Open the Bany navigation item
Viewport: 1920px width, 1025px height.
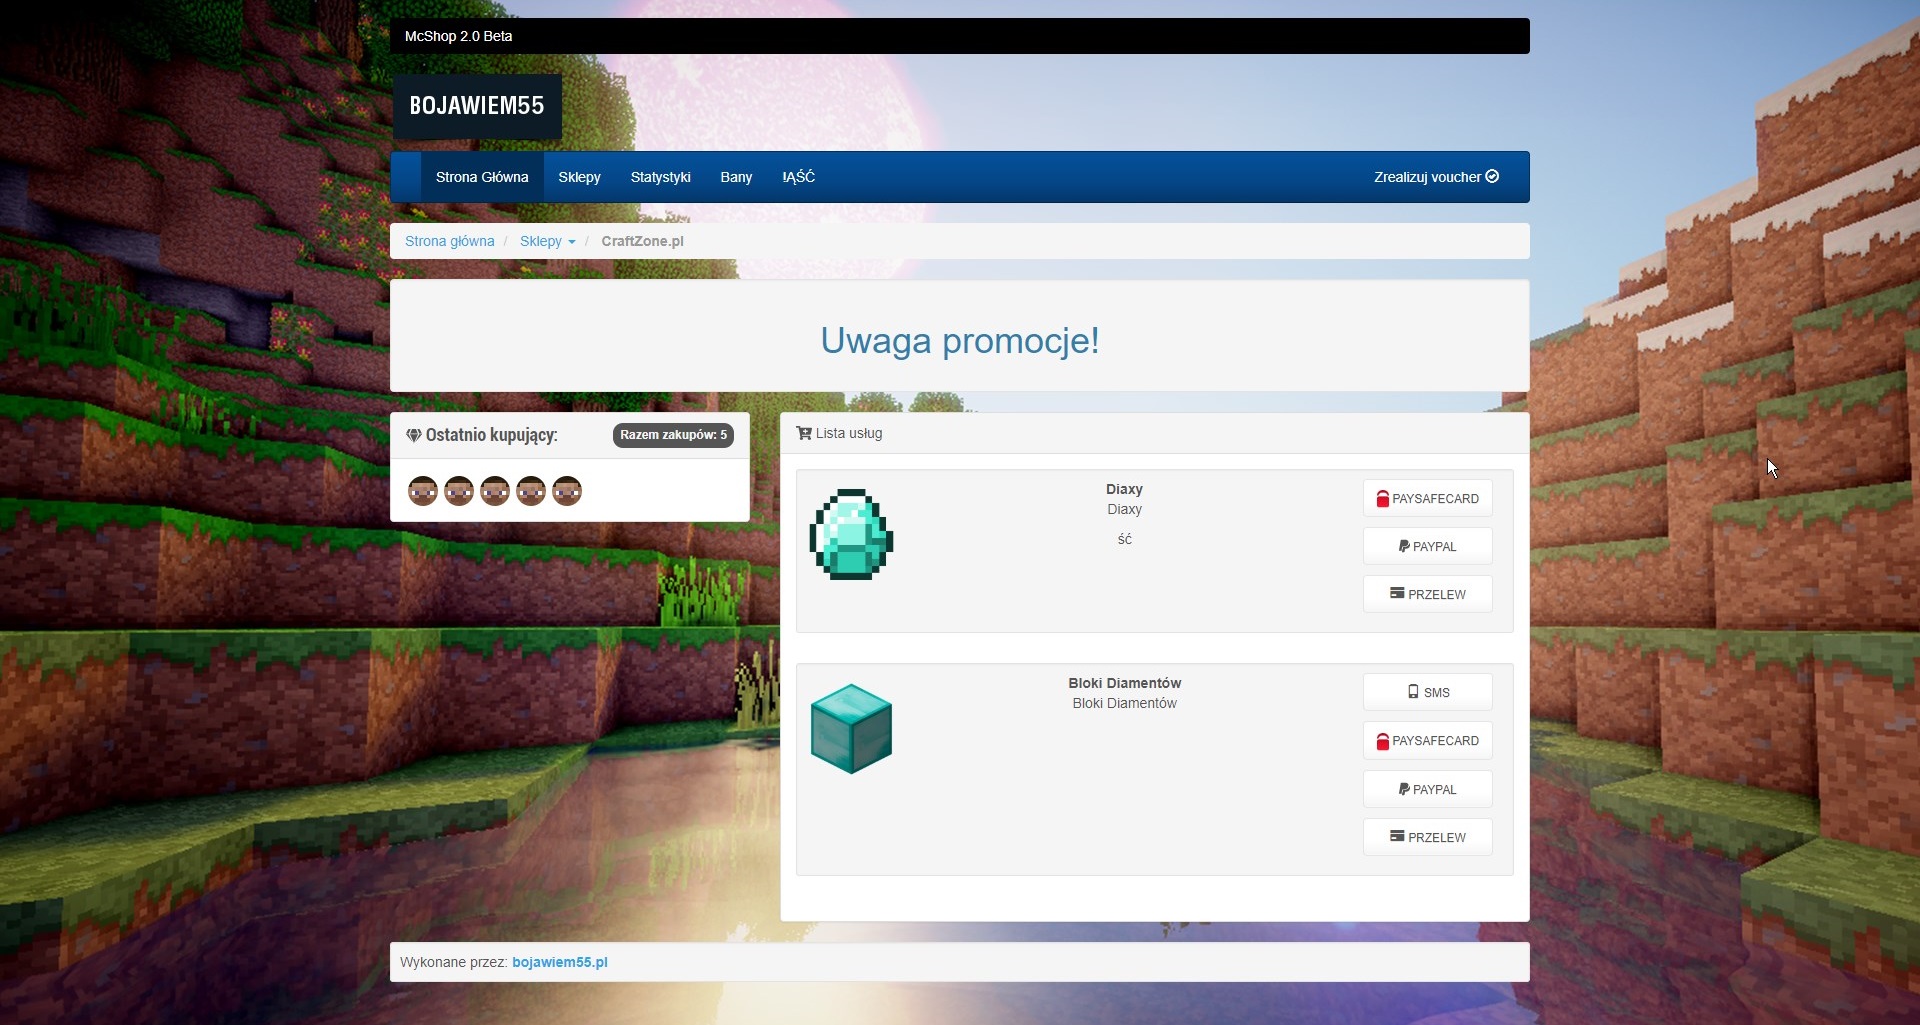point(736,177)
